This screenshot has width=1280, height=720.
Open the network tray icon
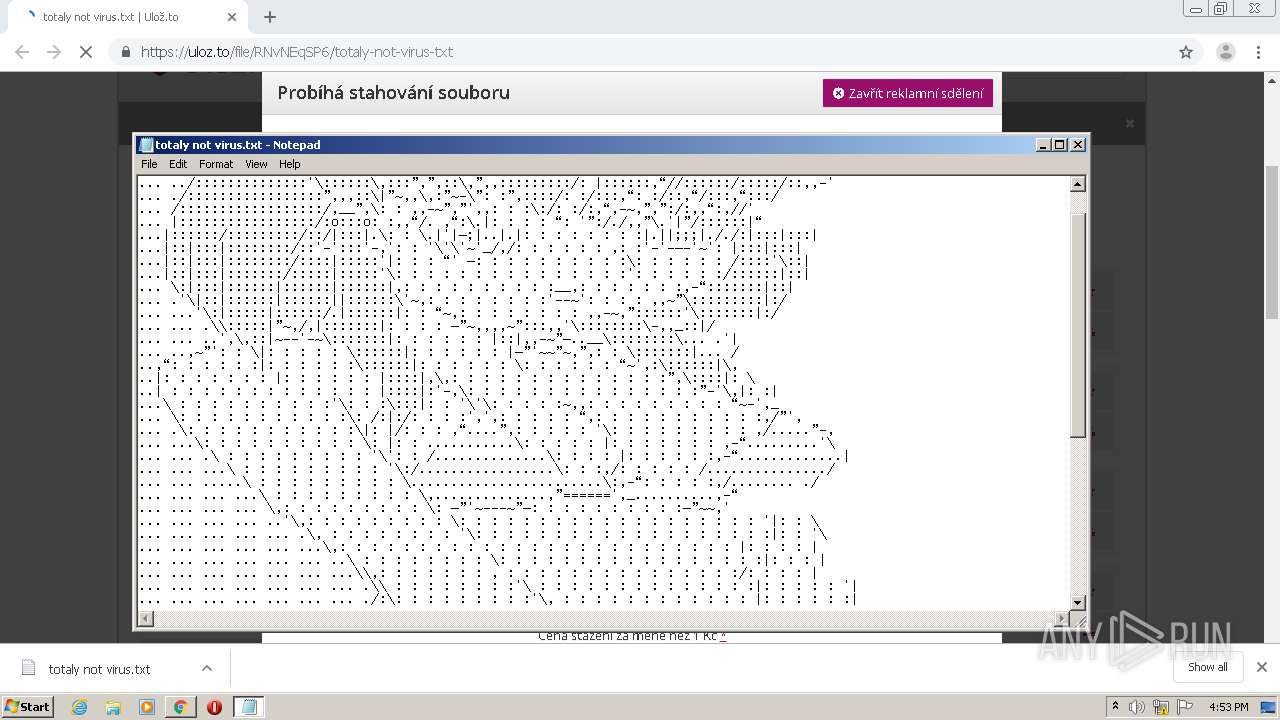1161,707
